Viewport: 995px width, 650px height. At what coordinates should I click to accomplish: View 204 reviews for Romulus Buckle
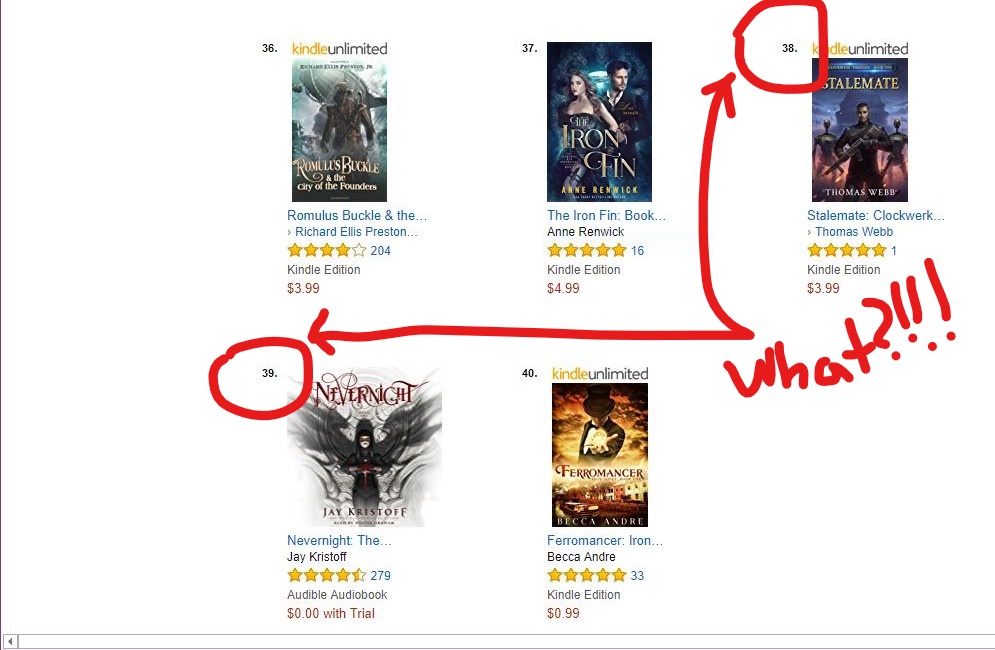(x=380, y=251)
